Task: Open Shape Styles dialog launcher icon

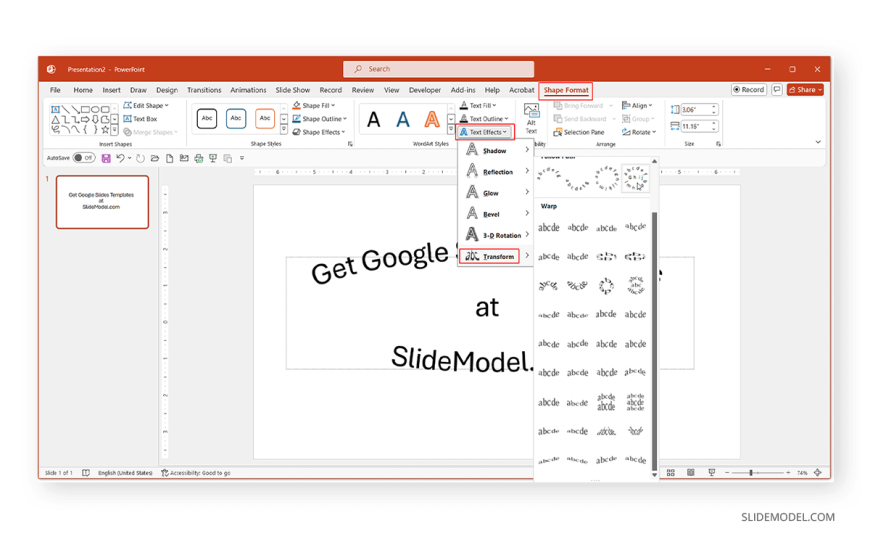Action: (x=350, y=144)
